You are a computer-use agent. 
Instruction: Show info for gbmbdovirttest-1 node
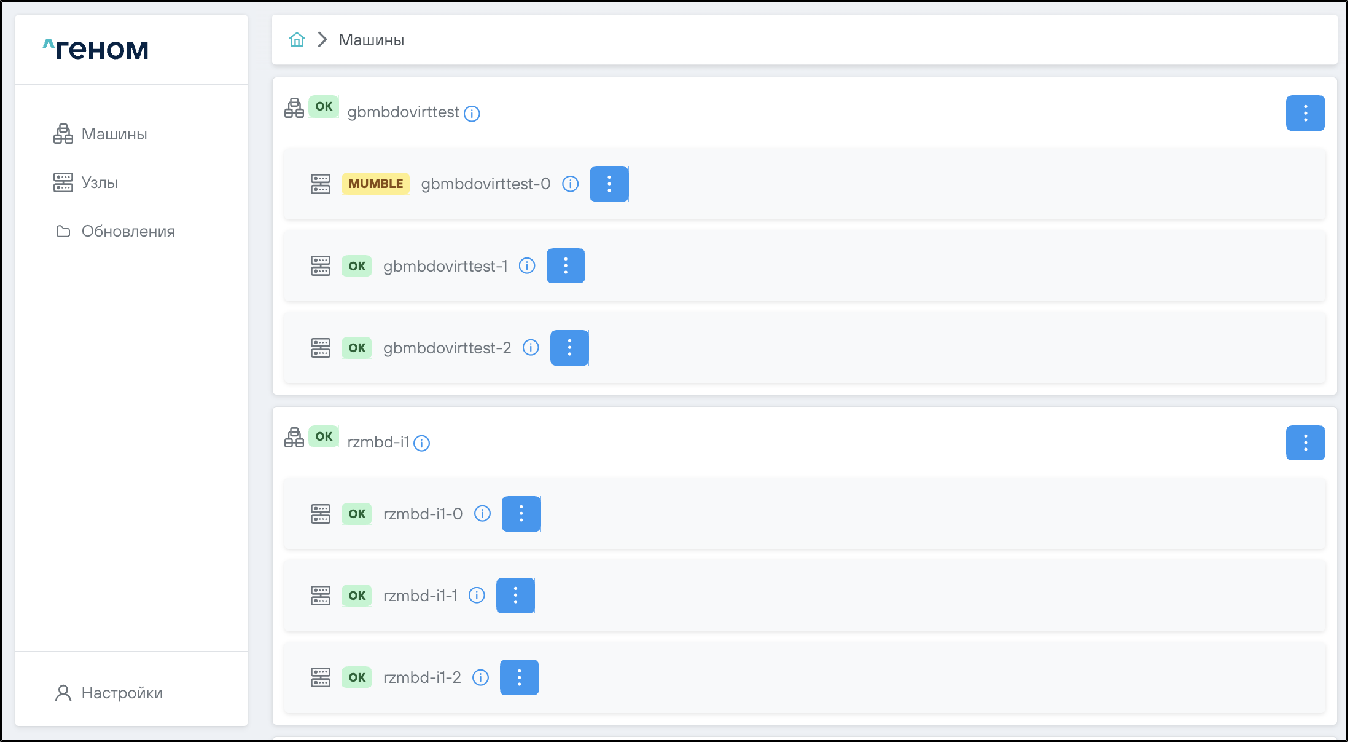[527, 266]
